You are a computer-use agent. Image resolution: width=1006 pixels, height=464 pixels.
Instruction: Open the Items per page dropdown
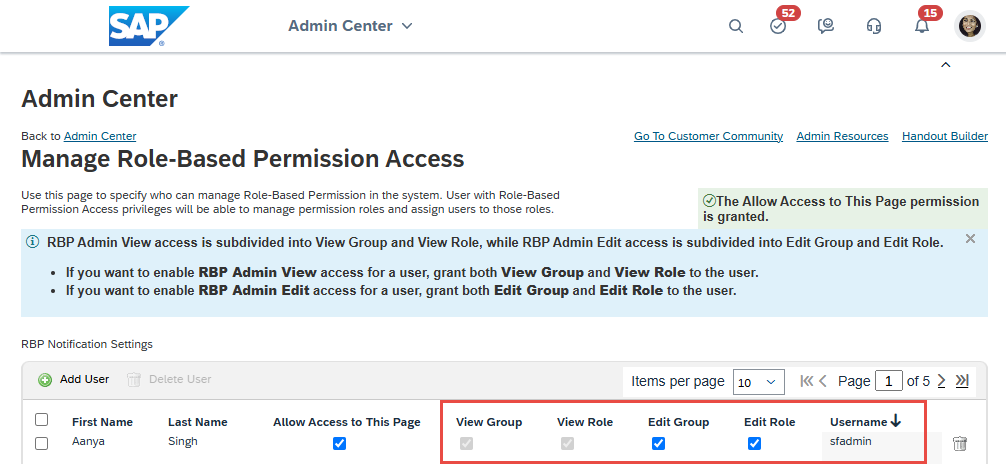759,381
